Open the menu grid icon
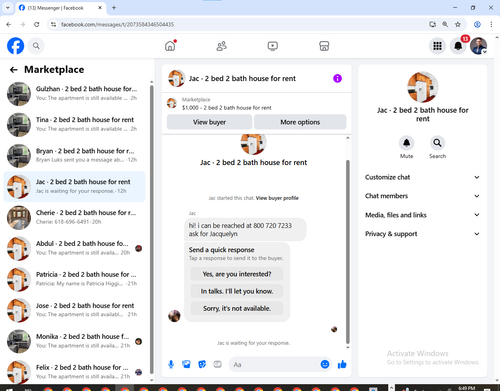Image resolution: width=500 pixels, height=391 pixels. click(x=437, y=46)
